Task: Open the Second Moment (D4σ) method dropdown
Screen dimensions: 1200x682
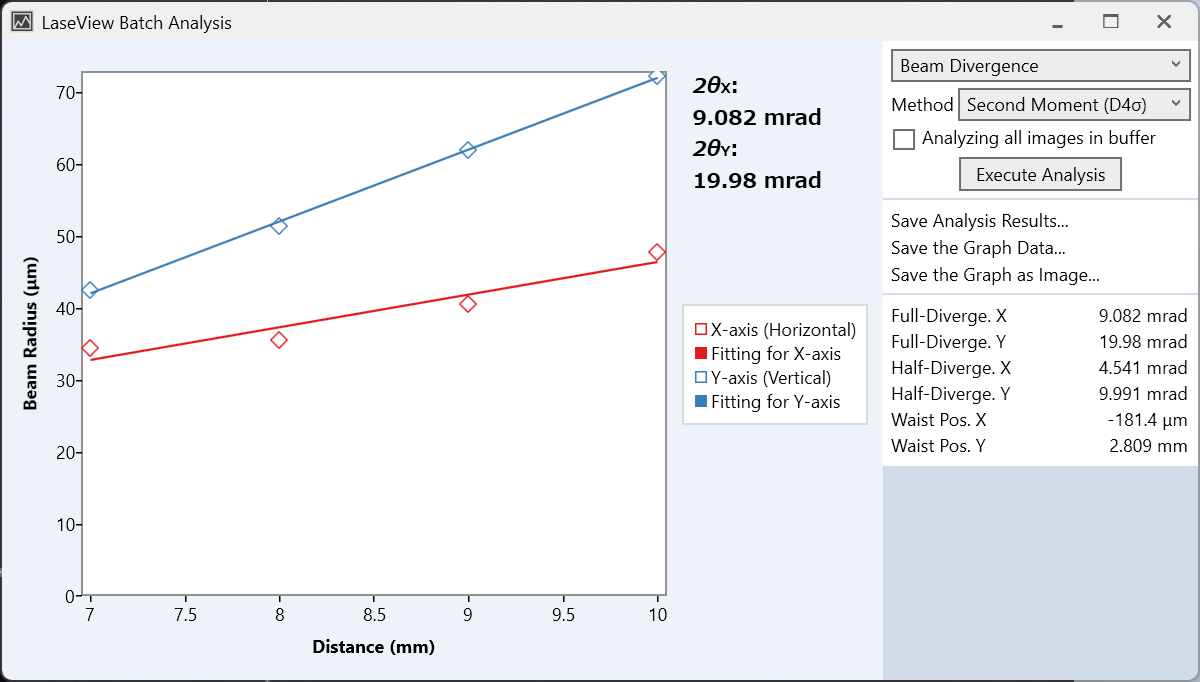Action: pos(1074,104)
